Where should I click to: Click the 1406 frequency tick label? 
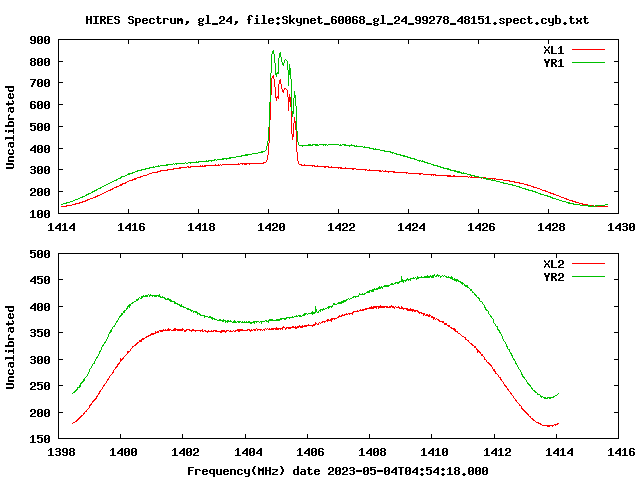310,452
